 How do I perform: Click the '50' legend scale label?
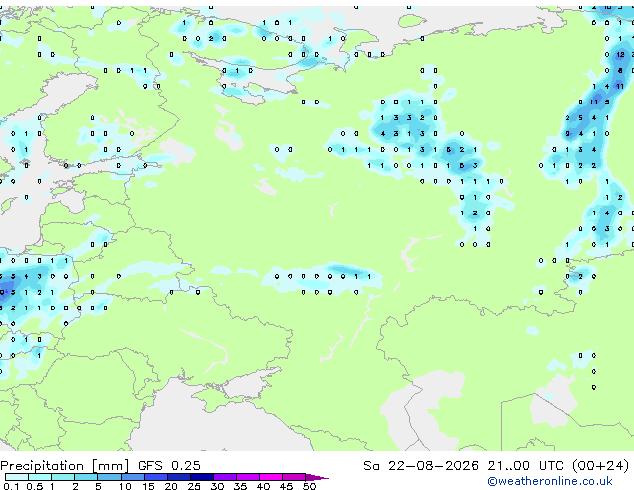click(310, 486)
